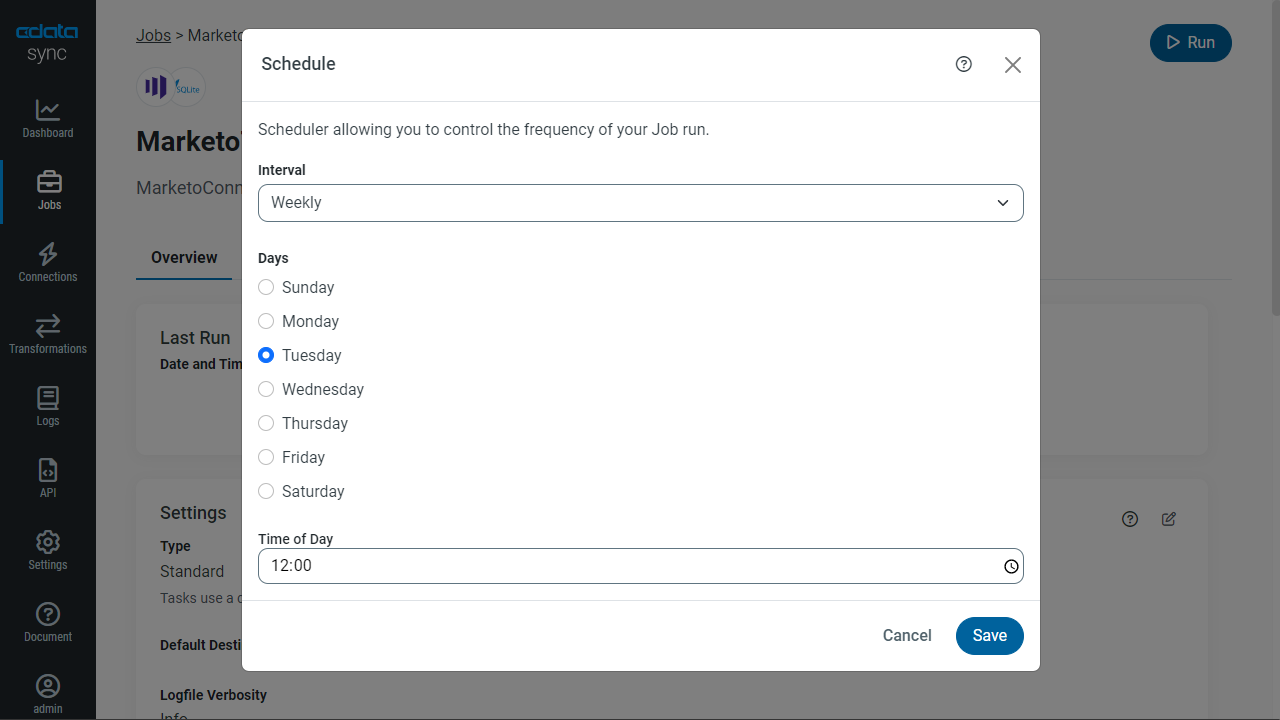Select Friday radio option
The height and width of the screenshot is (720, 1280).
pos(266,457)
